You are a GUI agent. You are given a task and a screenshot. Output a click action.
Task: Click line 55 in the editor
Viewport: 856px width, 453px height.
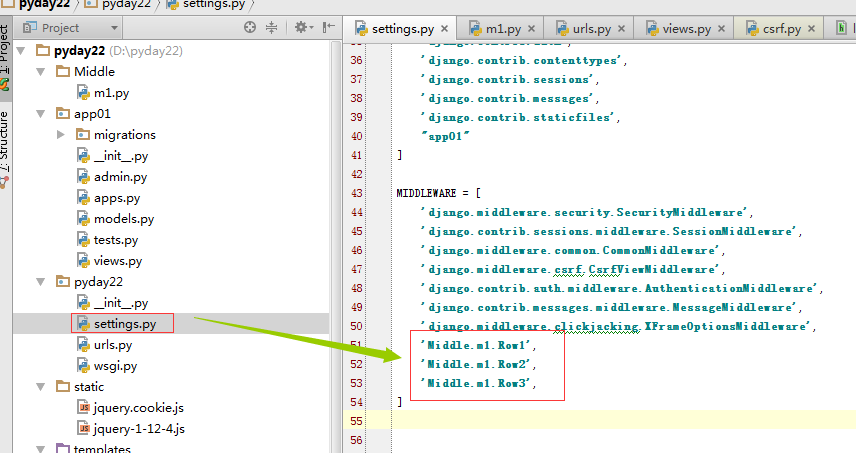coord(600,422)
